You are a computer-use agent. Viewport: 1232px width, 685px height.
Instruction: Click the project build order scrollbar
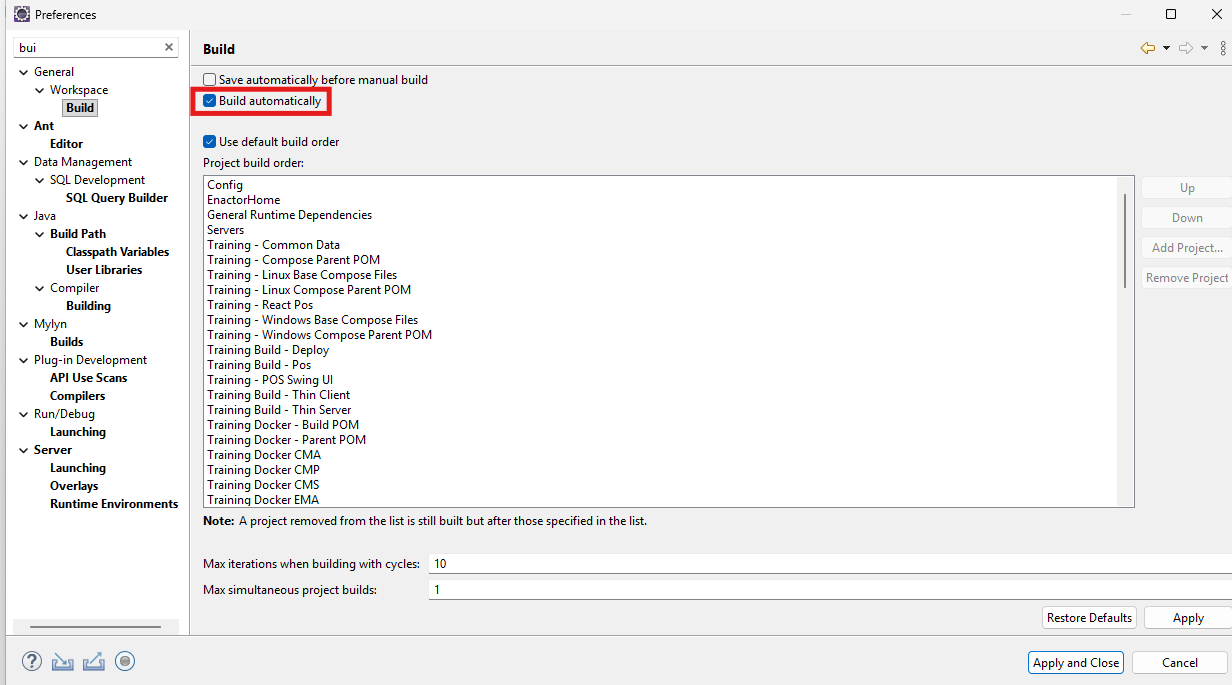tap(1126, 240)
